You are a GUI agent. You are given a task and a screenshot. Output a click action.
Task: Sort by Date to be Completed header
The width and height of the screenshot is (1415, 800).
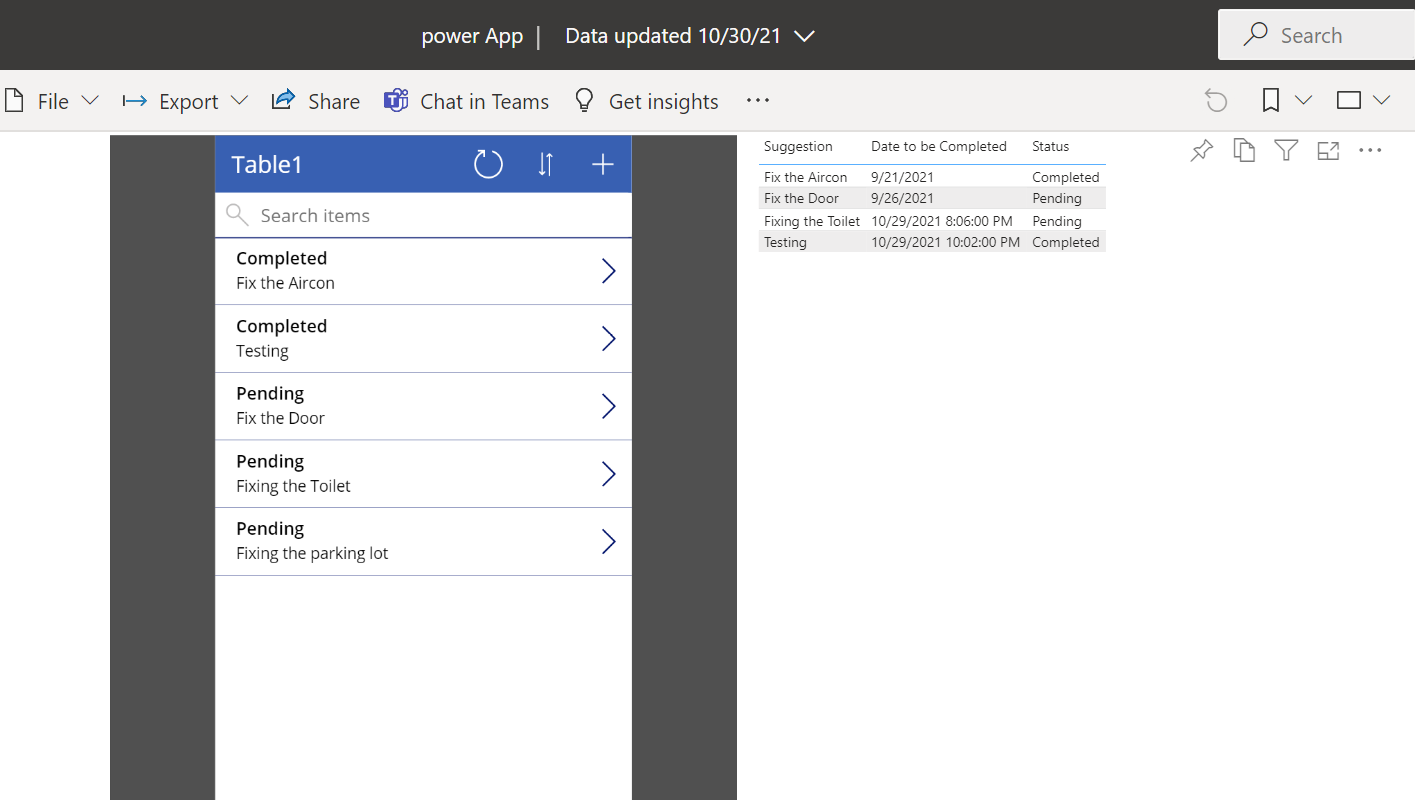coord(939,146)
